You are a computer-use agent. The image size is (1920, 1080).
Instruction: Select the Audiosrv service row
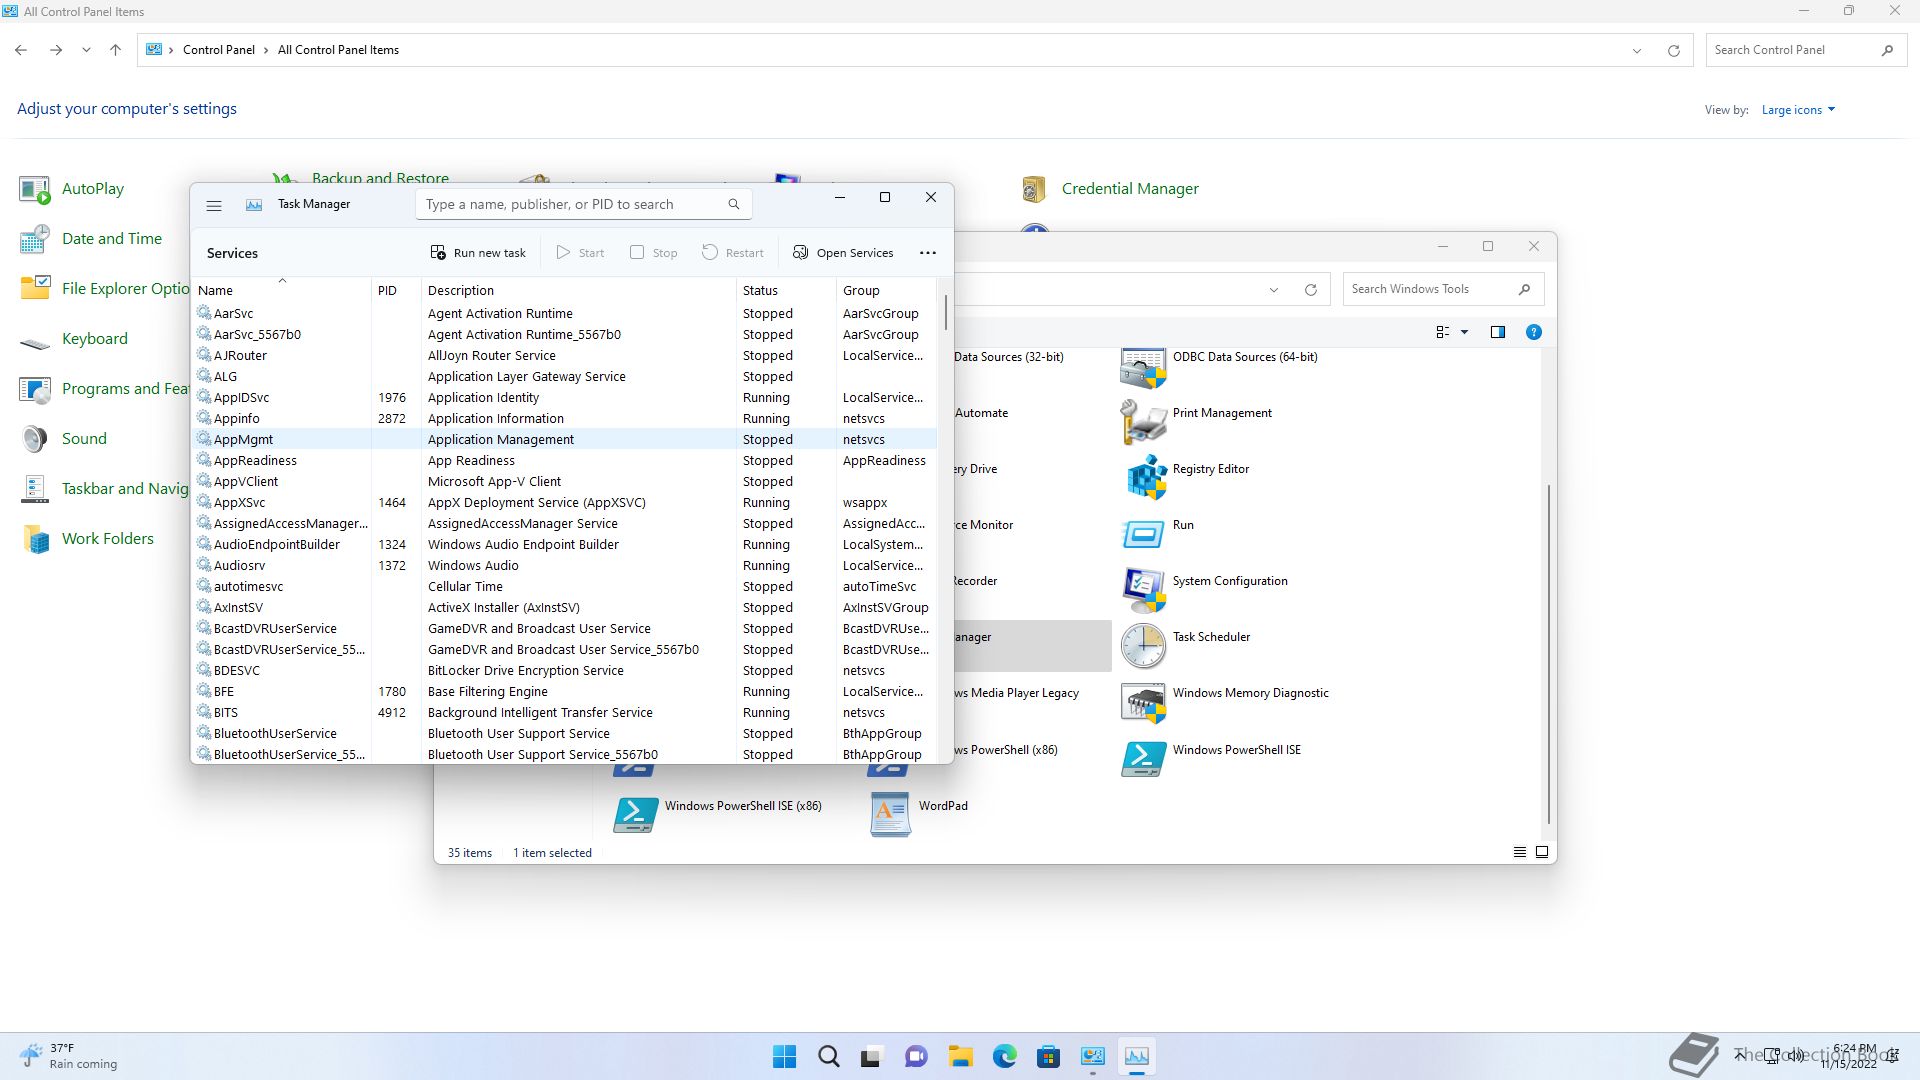(564, 565)
